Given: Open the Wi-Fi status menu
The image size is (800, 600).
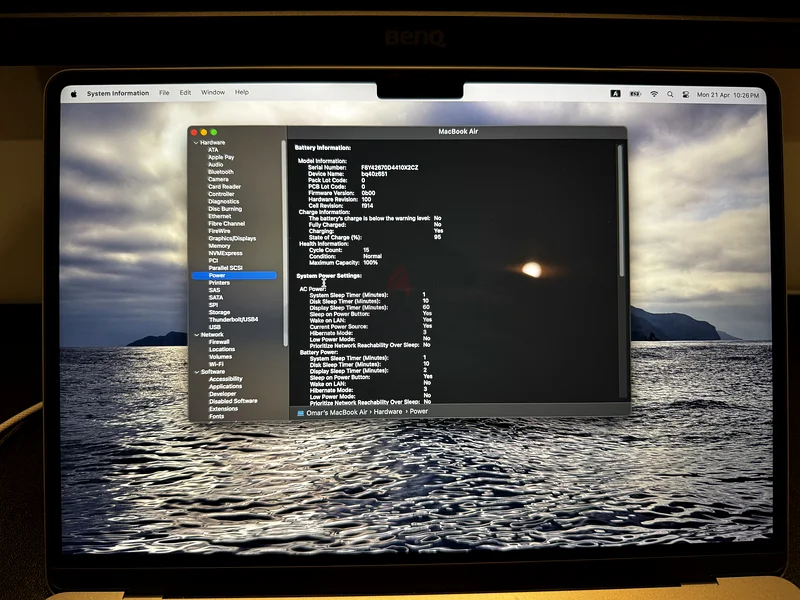Looking at the screenshot, I should pyautogui.click(x=654, y=94).
